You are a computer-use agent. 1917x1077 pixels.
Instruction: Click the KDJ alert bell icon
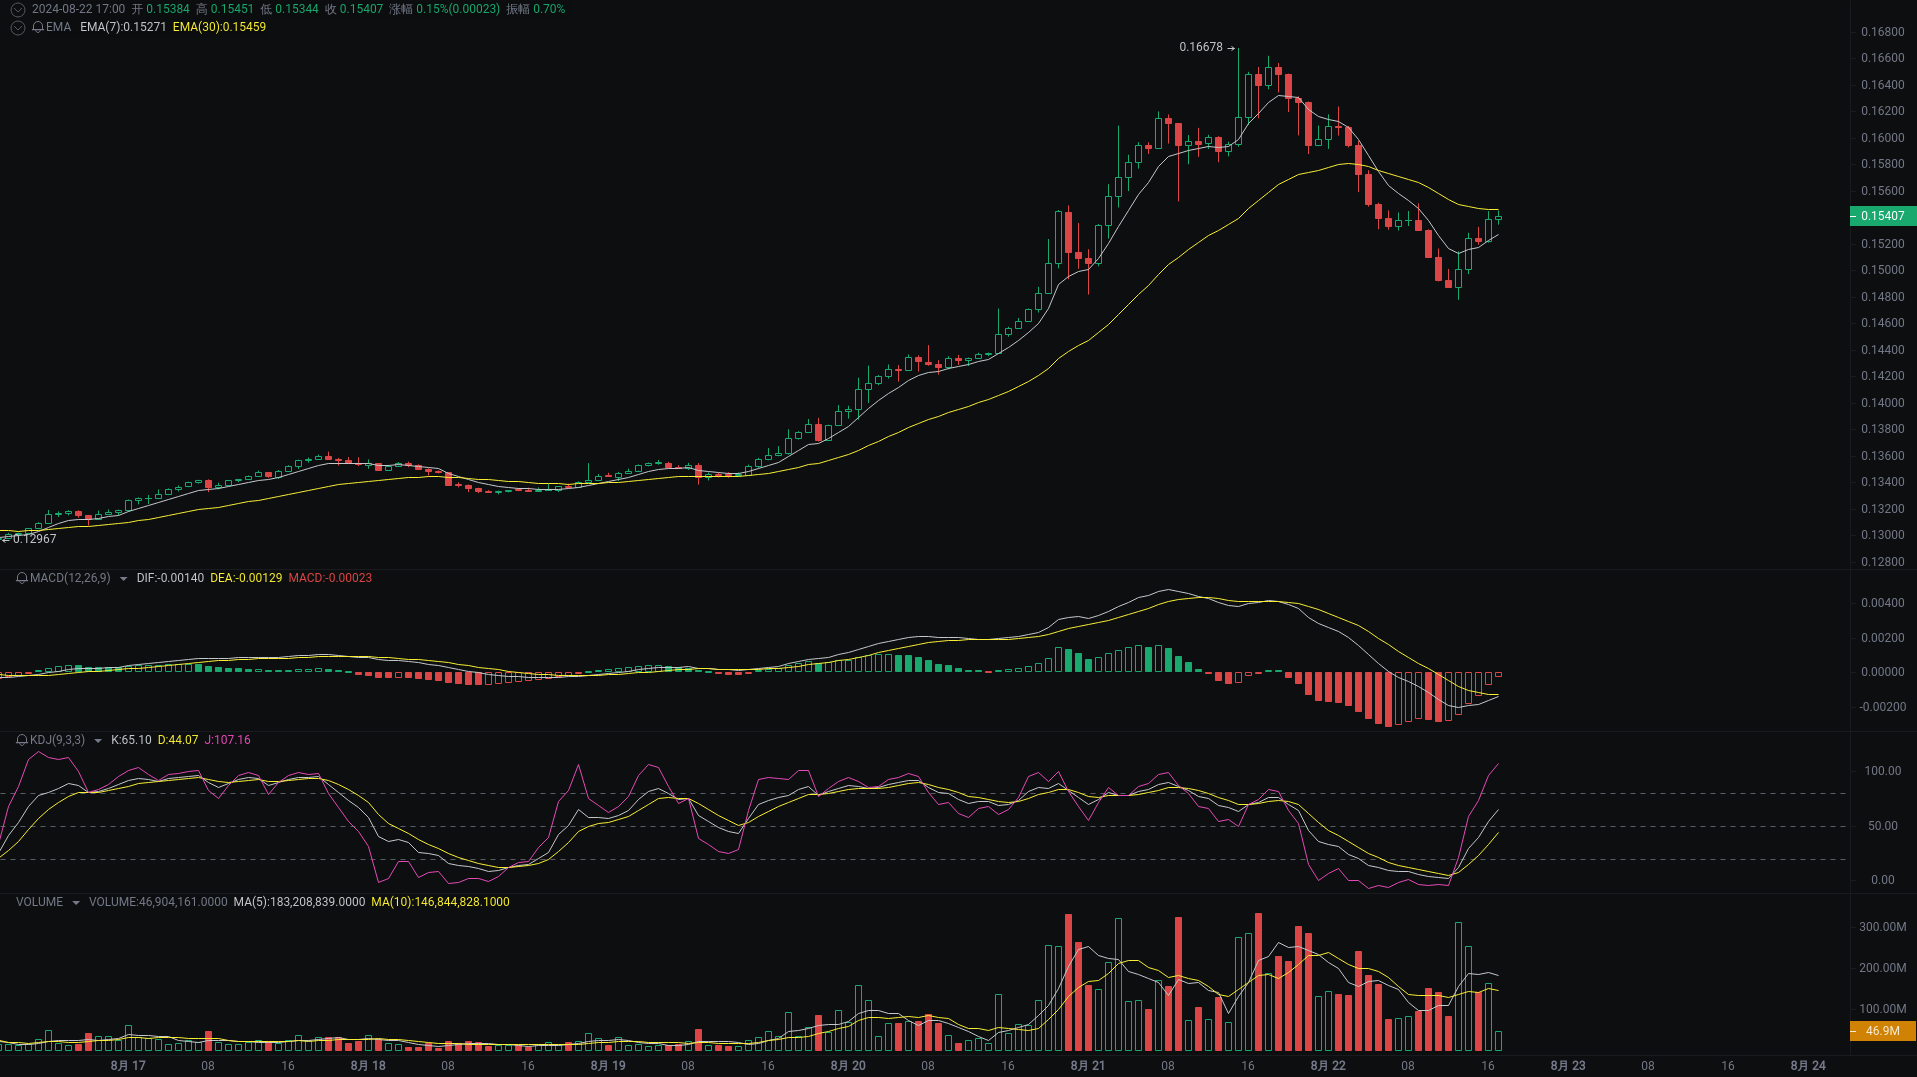22,740
